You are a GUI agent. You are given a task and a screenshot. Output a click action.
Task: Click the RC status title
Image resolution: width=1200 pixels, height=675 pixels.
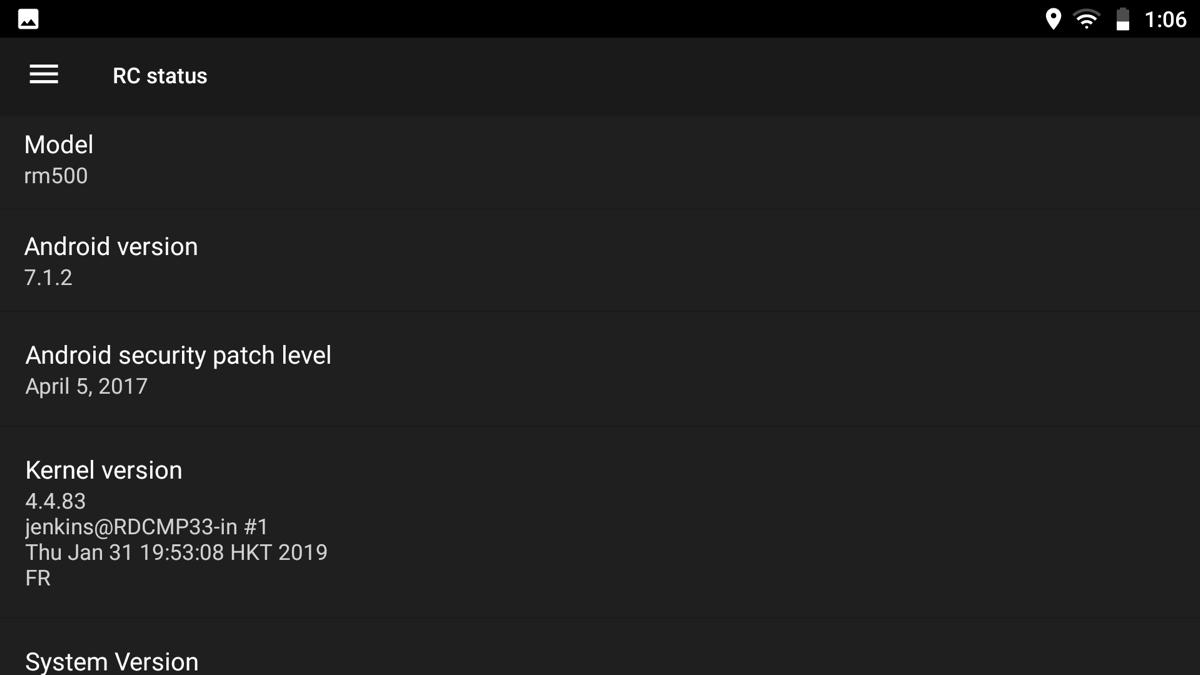pyautogui.click(x=160, y=76)
